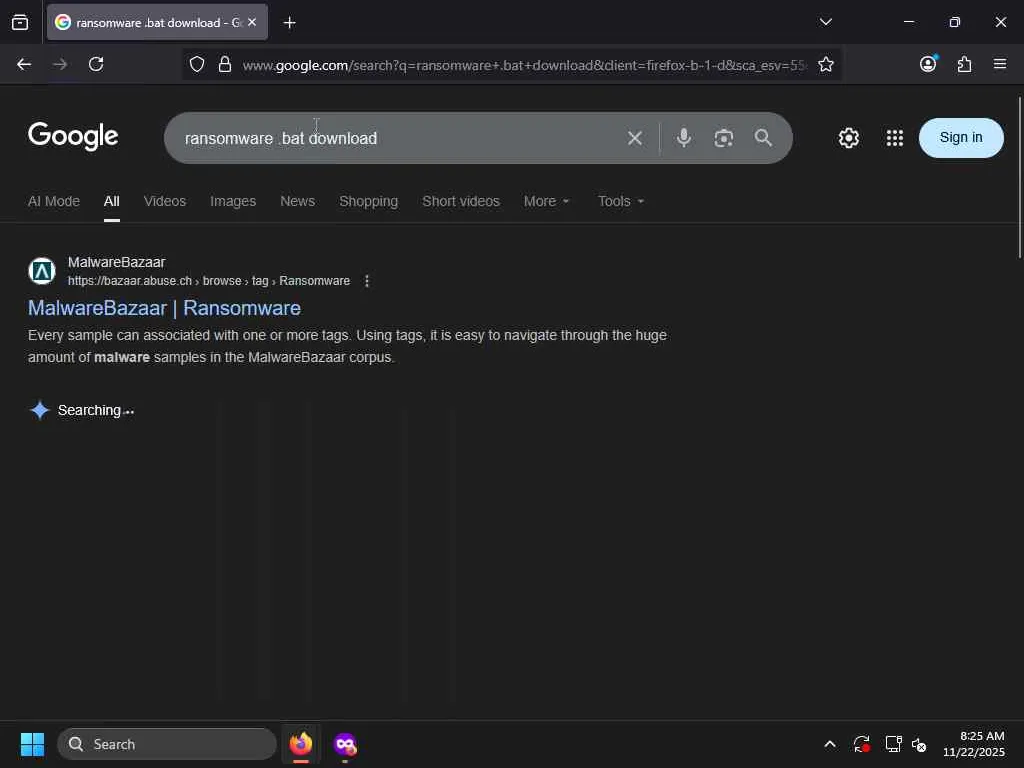Click the page vertical scrollbar
Viewport: 1024px width, 768px height.
click(x=1019, y=178)
